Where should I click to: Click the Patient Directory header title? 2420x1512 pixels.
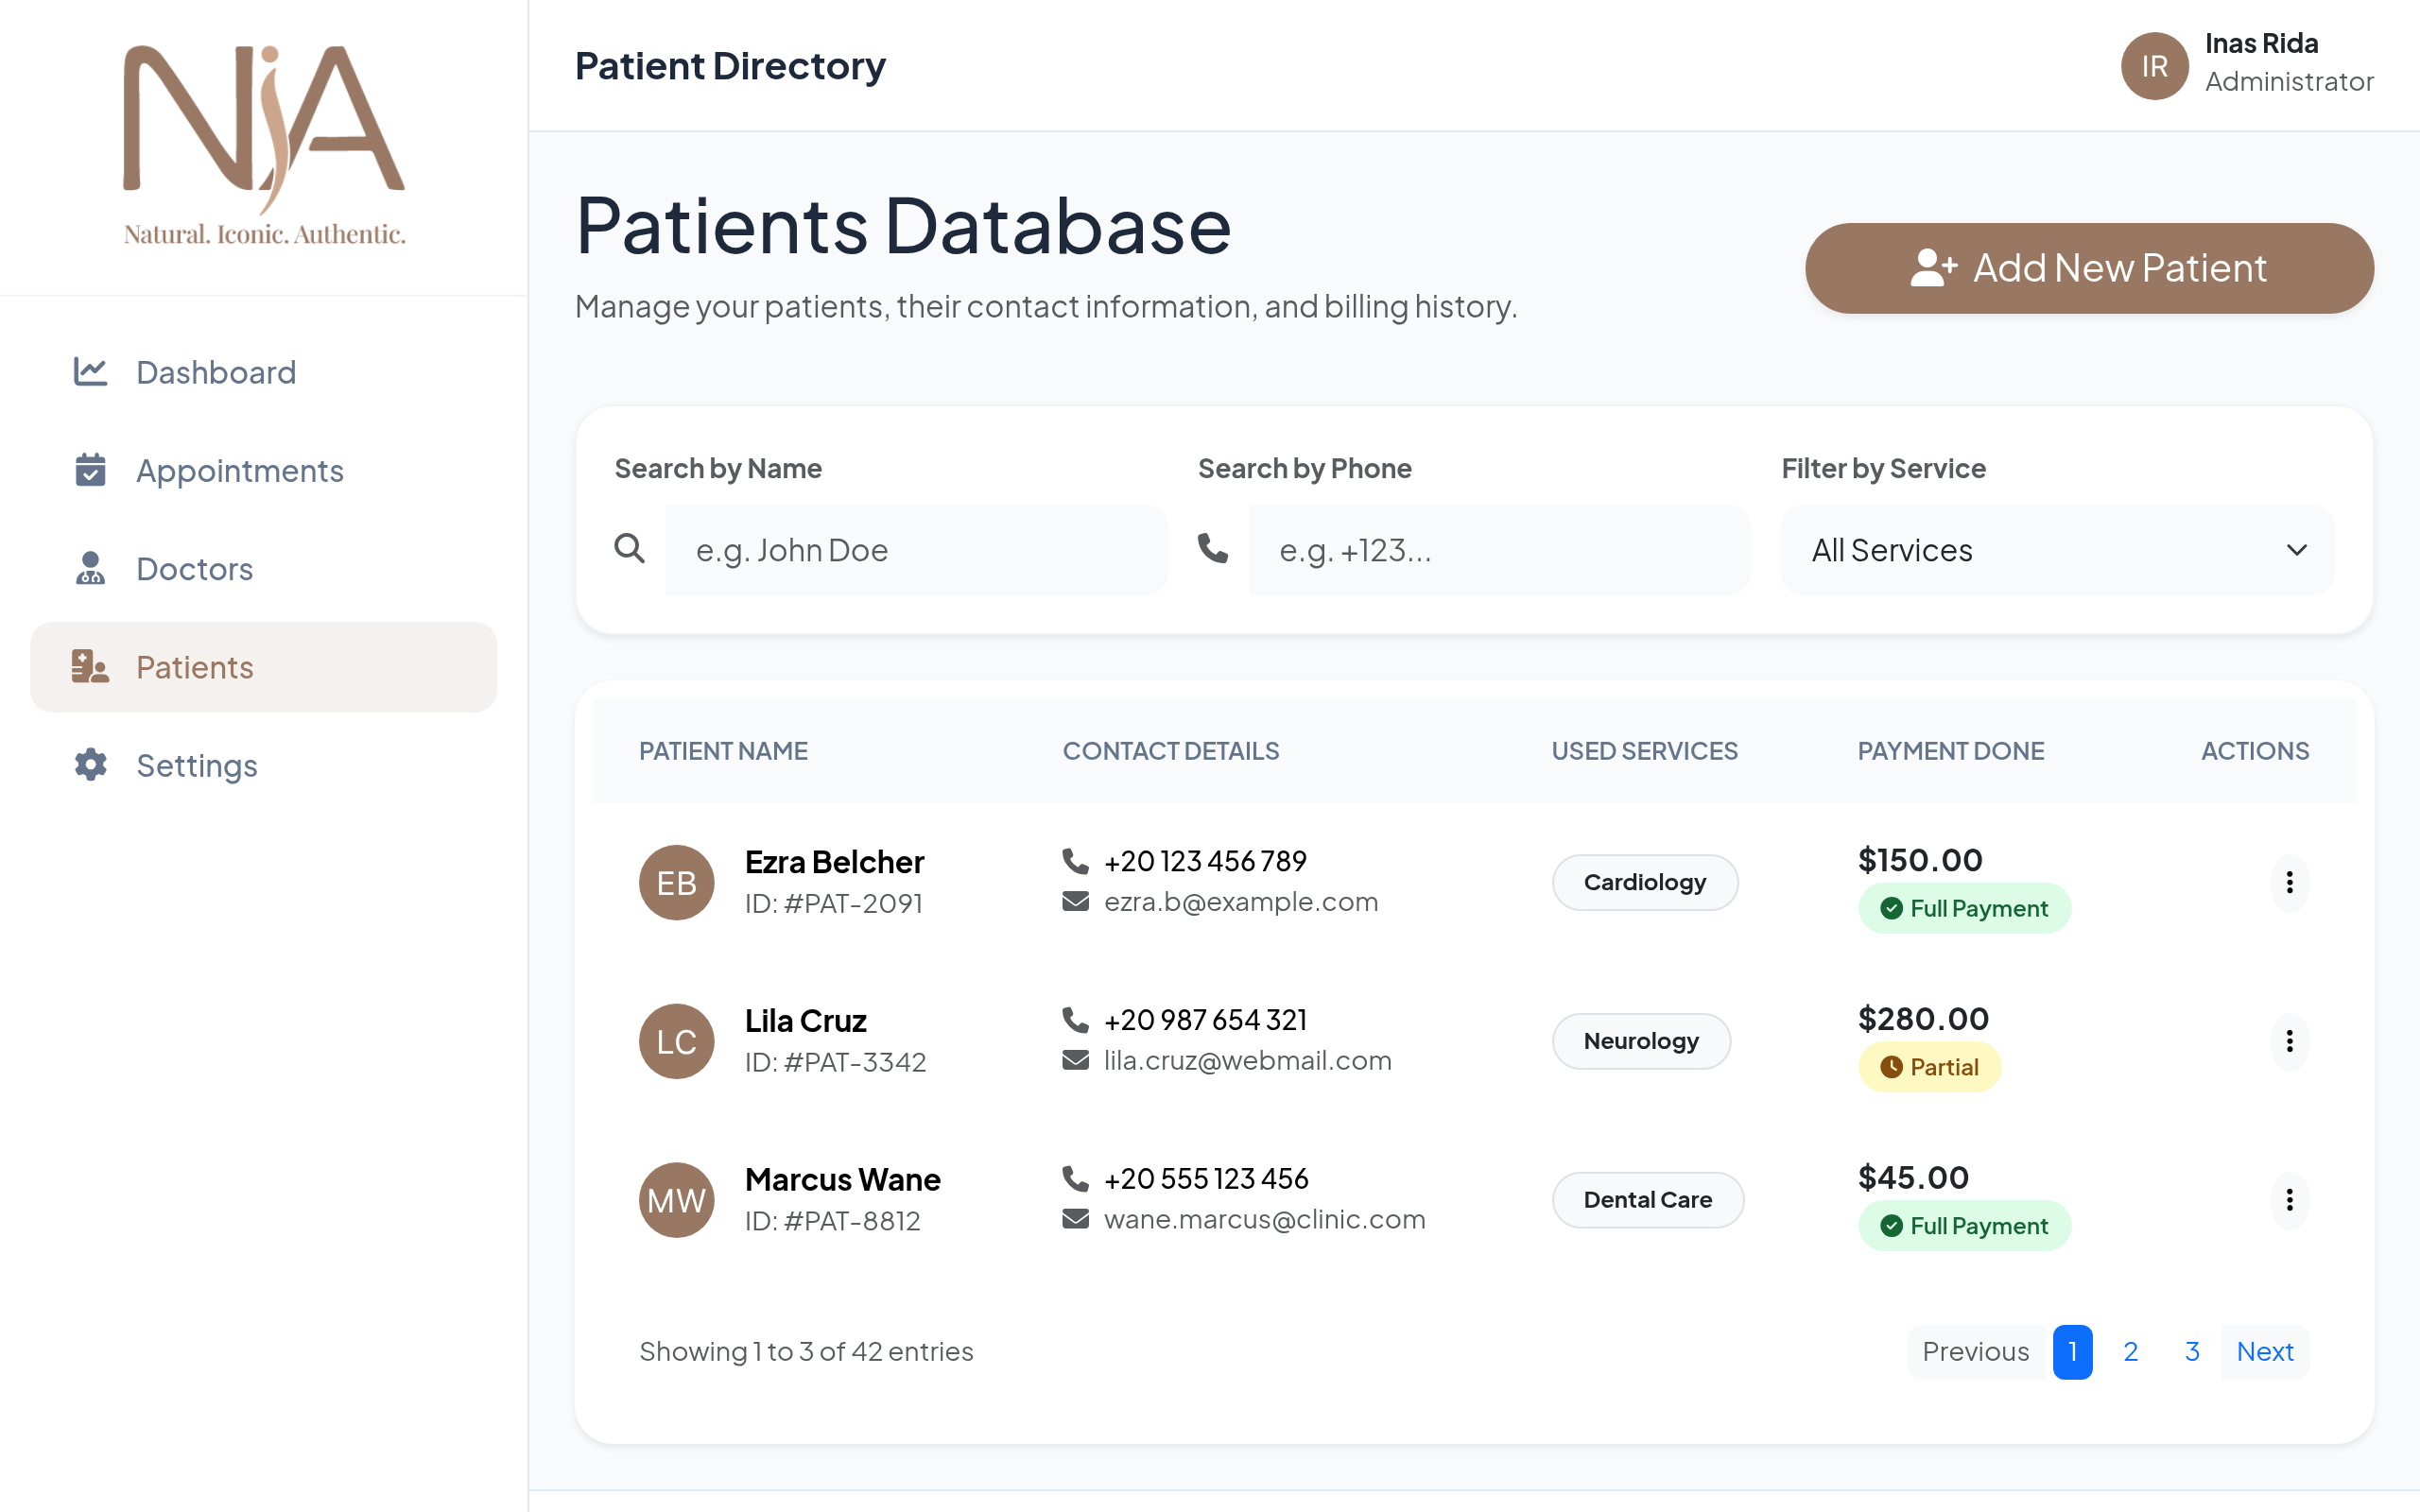coord(730,66)
